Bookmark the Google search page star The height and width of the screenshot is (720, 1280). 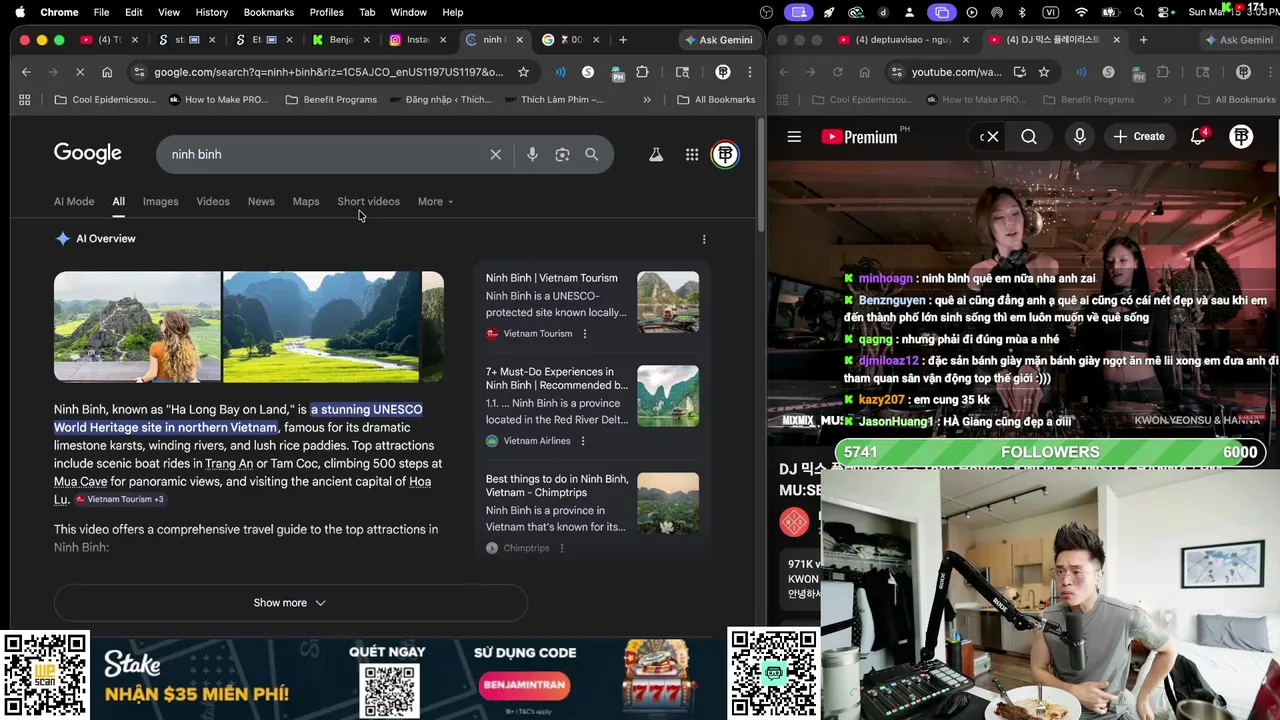click(523, 72)
